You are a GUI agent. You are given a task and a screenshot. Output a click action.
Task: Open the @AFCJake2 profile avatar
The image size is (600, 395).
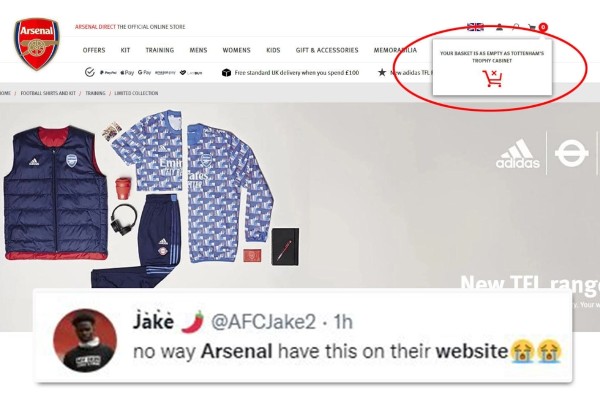point(85,340)
